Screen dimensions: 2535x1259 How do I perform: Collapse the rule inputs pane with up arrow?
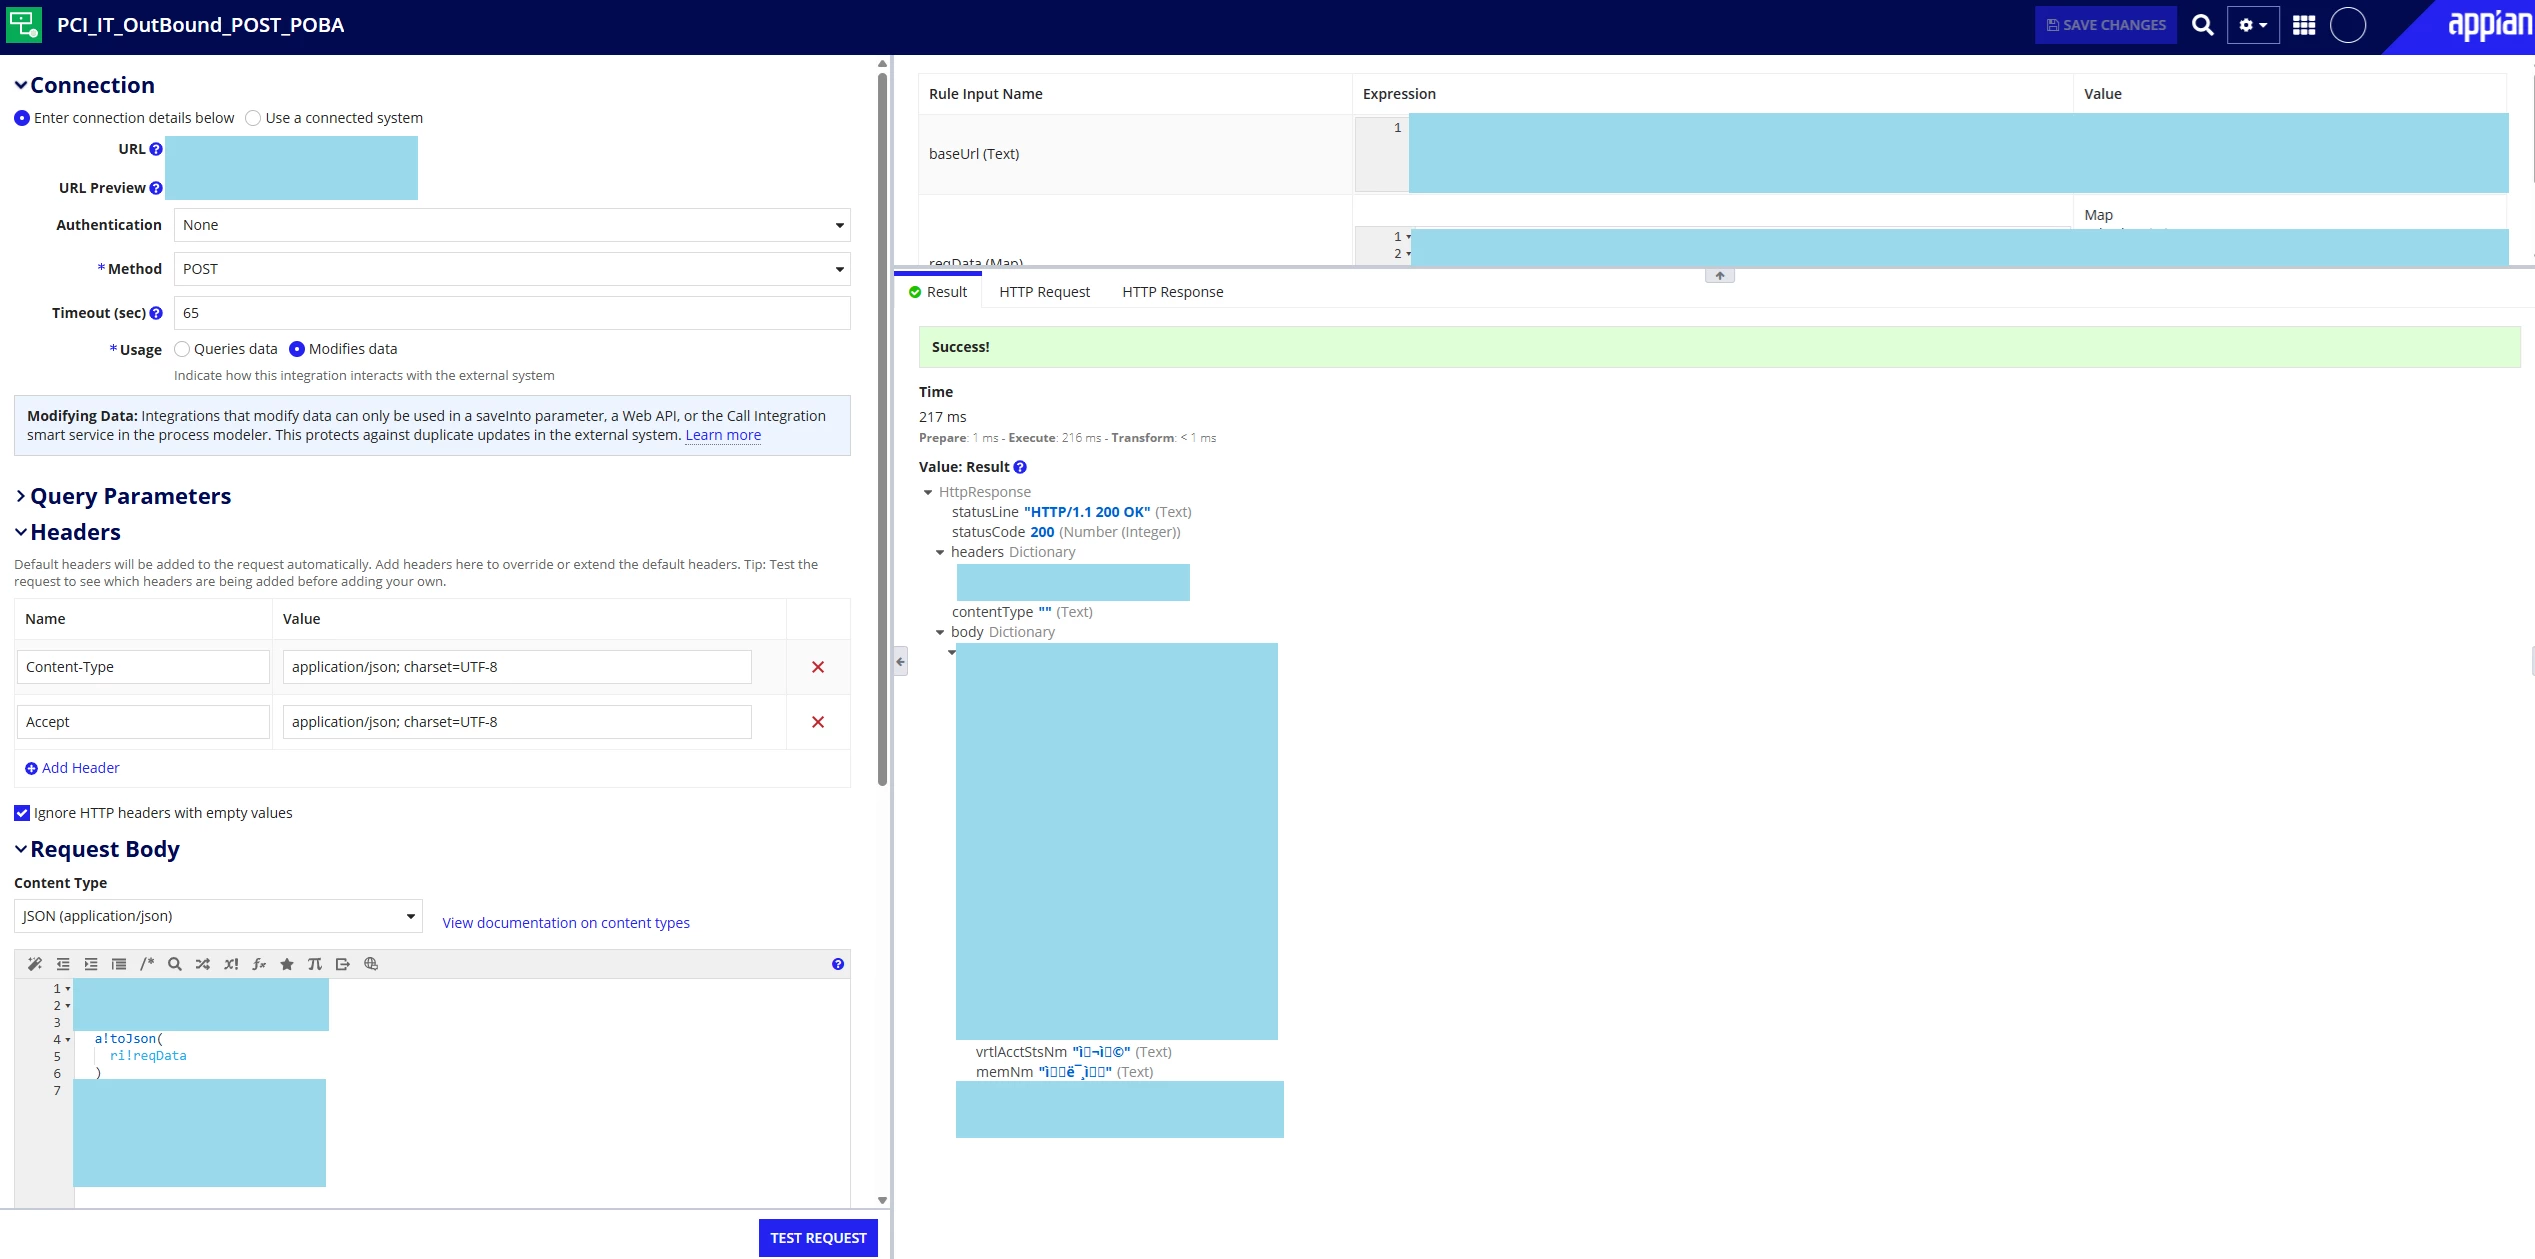point(1720,276)
